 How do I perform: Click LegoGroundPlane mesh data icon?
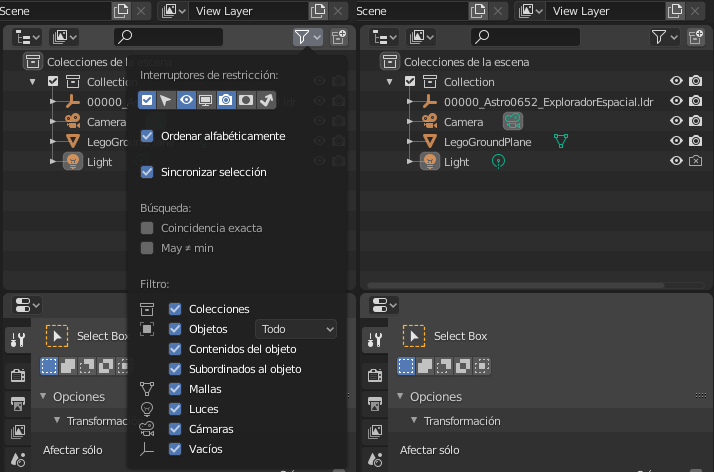click(x=561, y=141)
